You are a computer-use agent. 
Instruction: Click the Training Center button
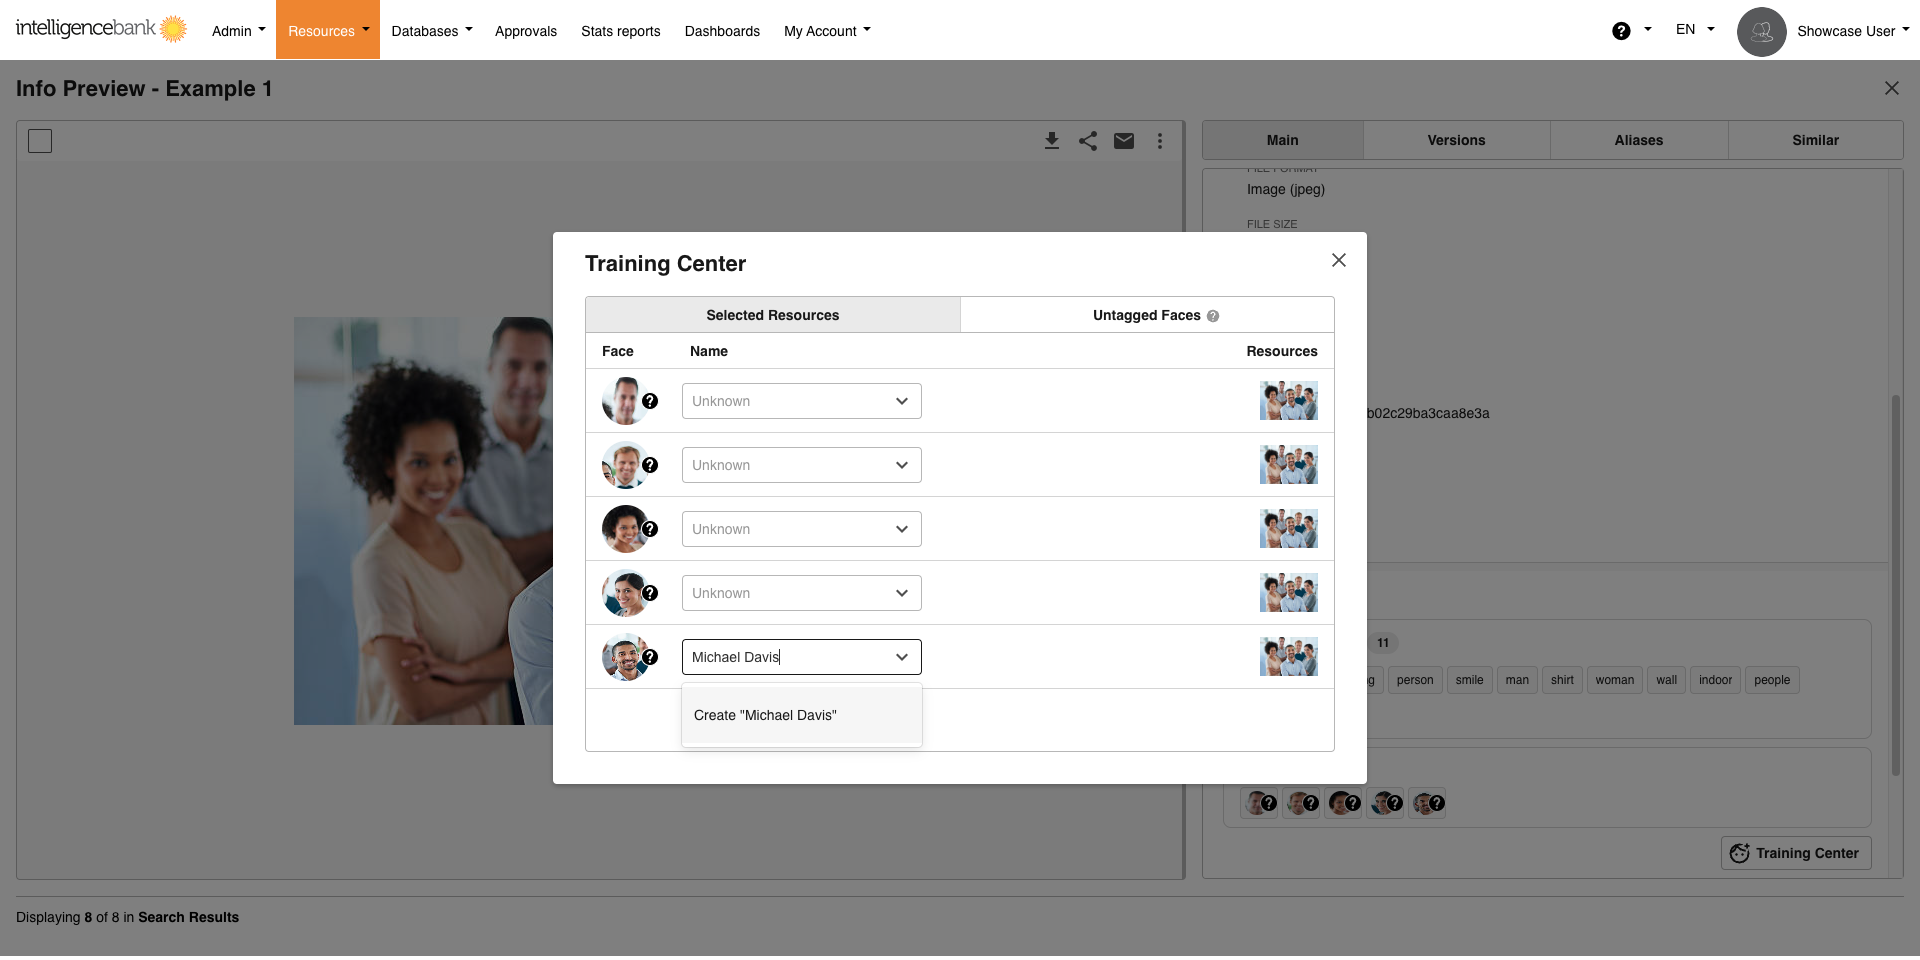point(1795,853)
